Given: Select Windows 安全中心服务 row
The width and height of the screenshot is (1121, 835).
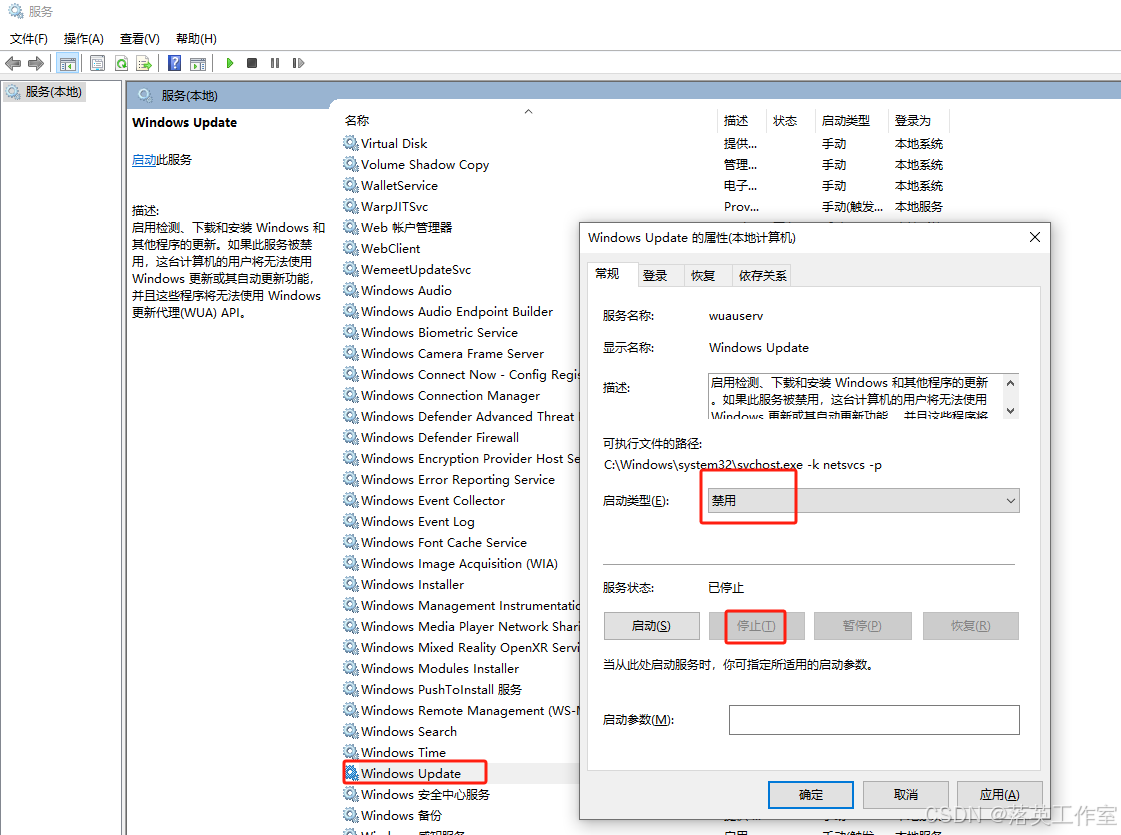Looking at the screenshot, I should tap(425, 794).
